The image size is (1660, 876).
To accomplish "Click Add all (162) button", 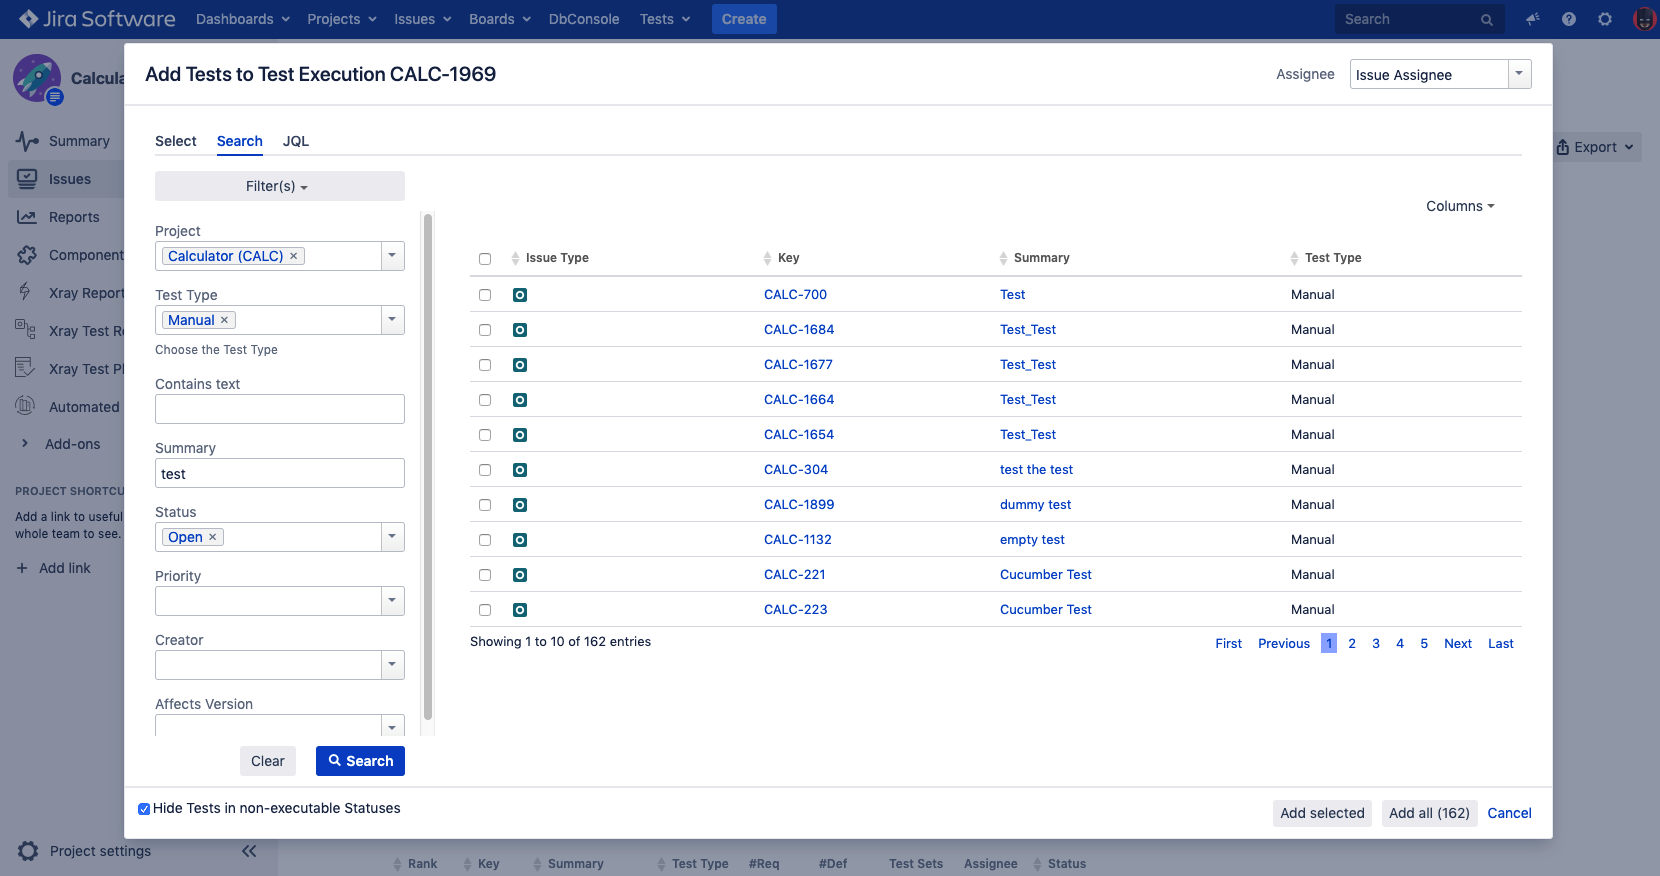I will pyautogui.click(x=1429, y=813).
